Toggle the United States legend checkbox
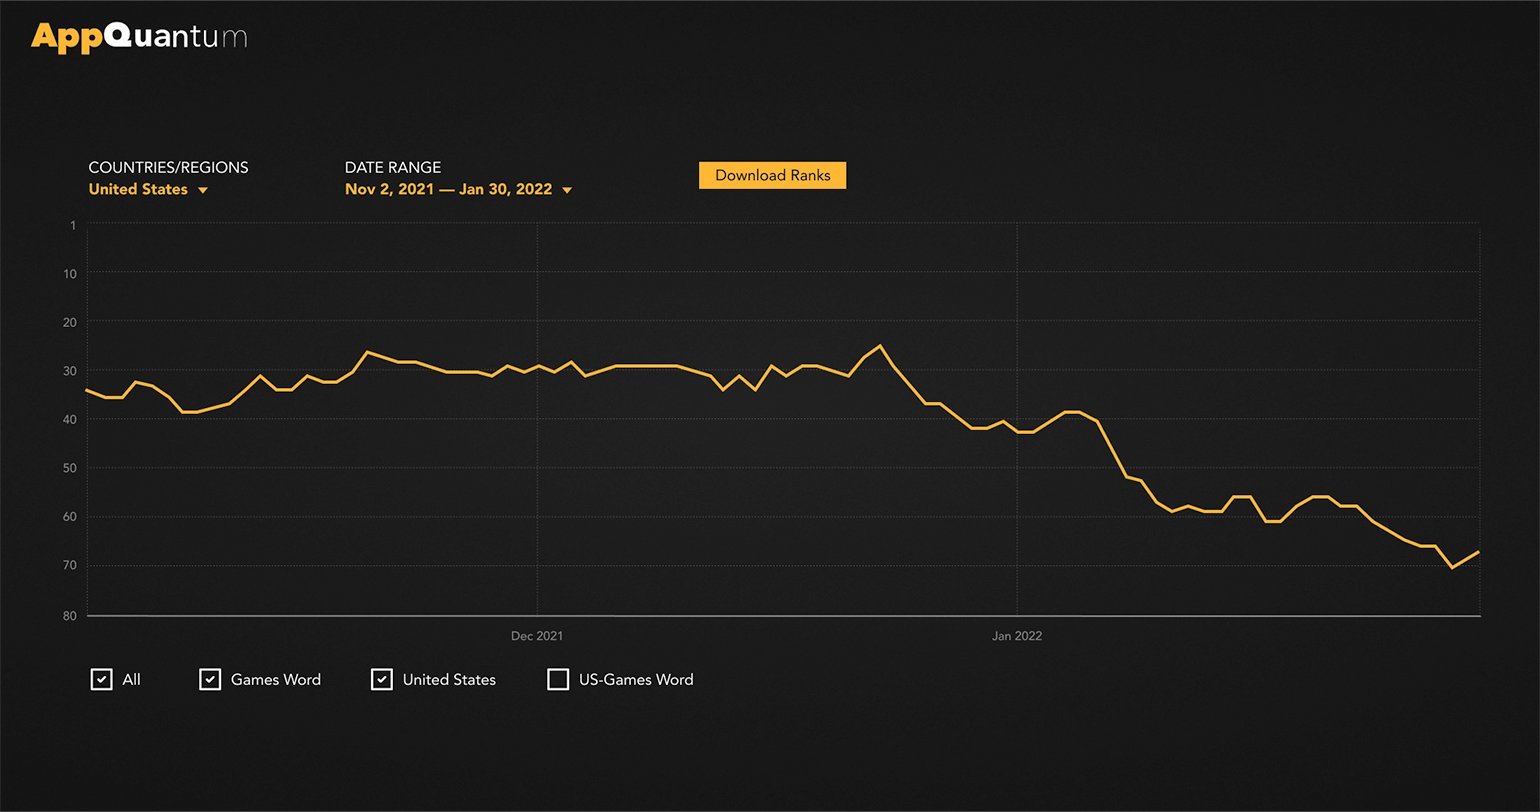This screenshot has height=812, width=1540. point(381,679)
